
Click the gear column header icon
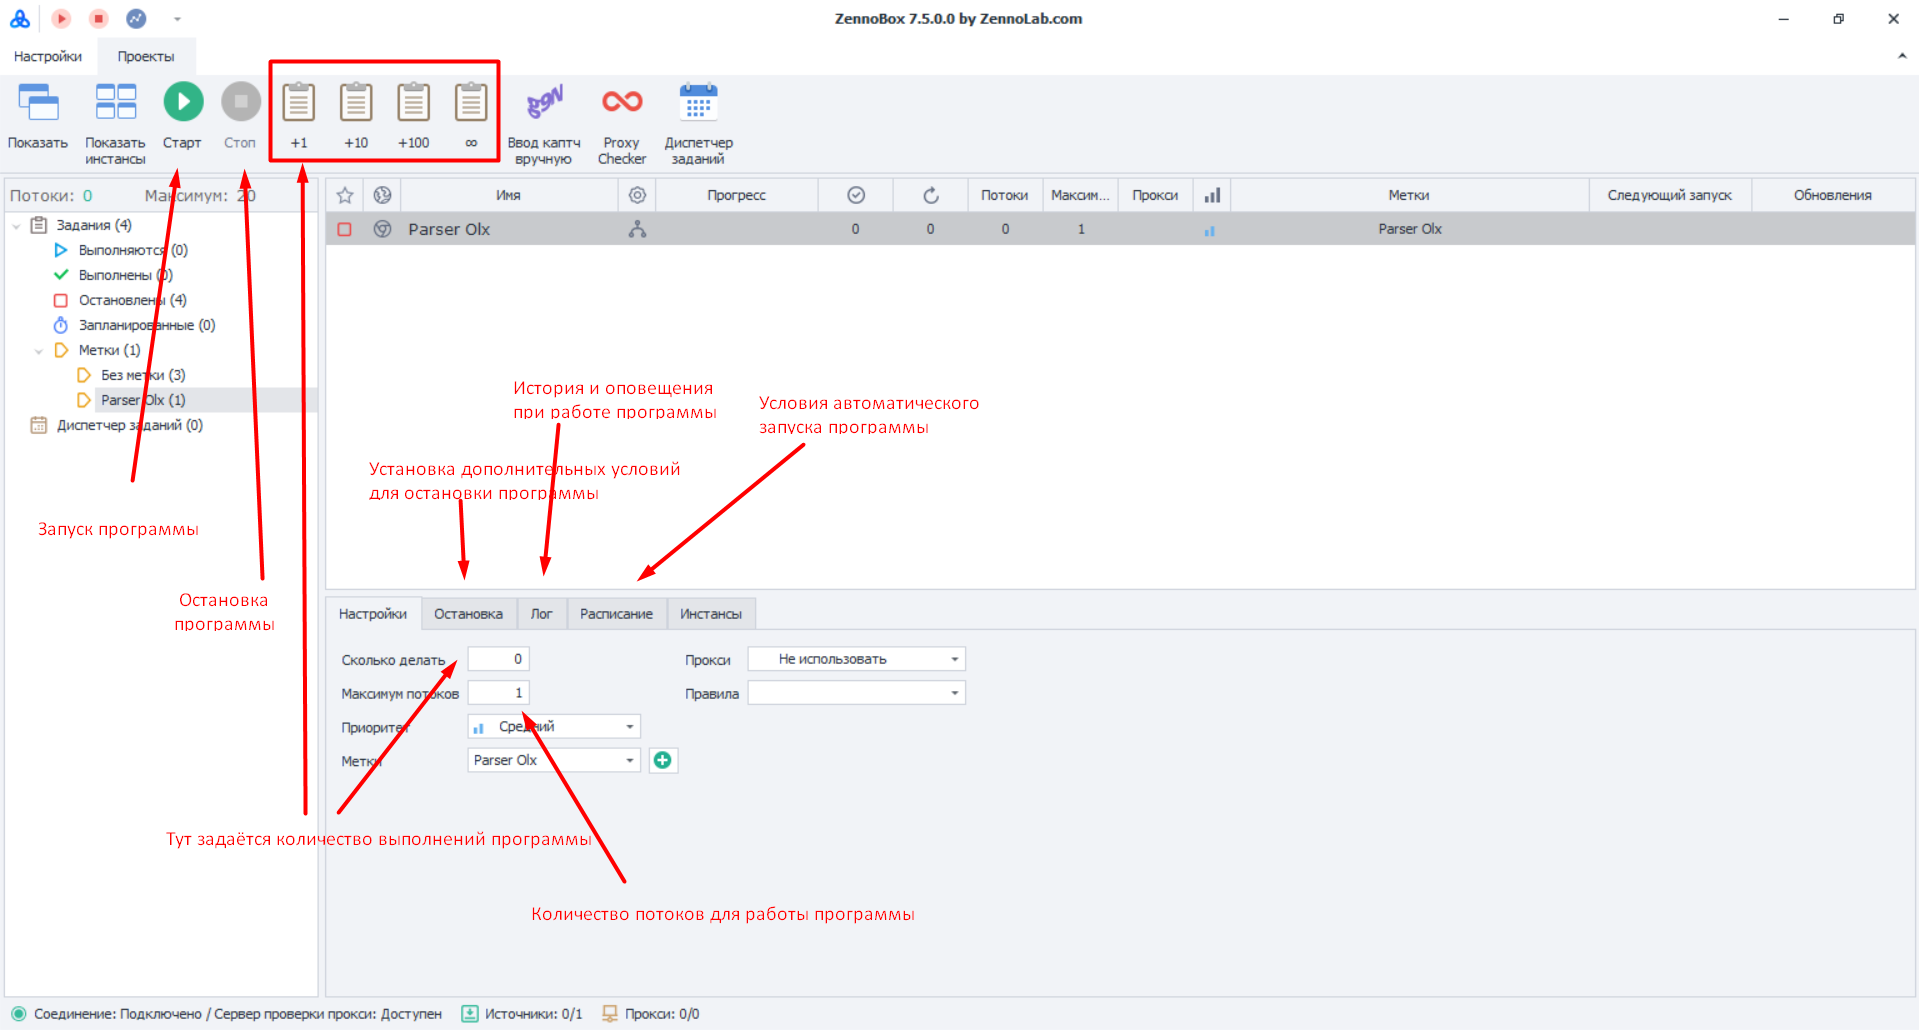(x=637, y=195)
